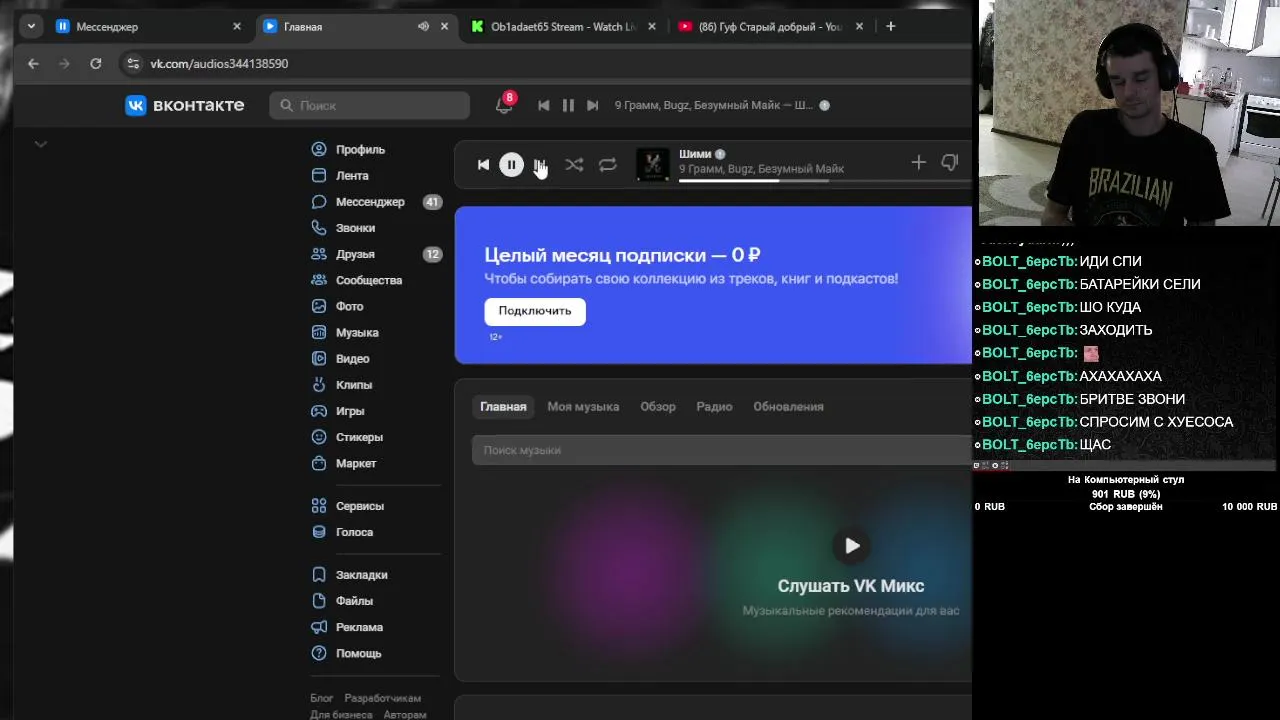Click the Сервисы grid icon

[x=319, y=506]
